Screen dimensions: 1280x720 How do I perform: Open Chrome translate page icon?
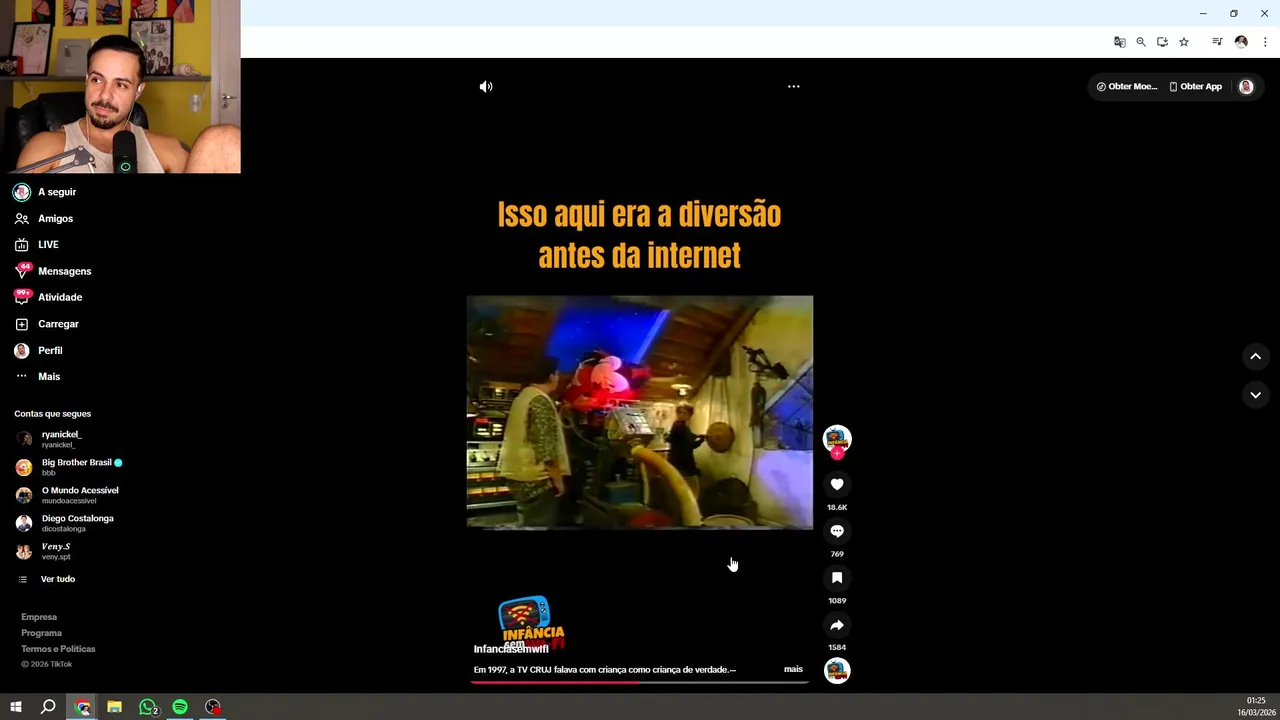click(1119, 42)
